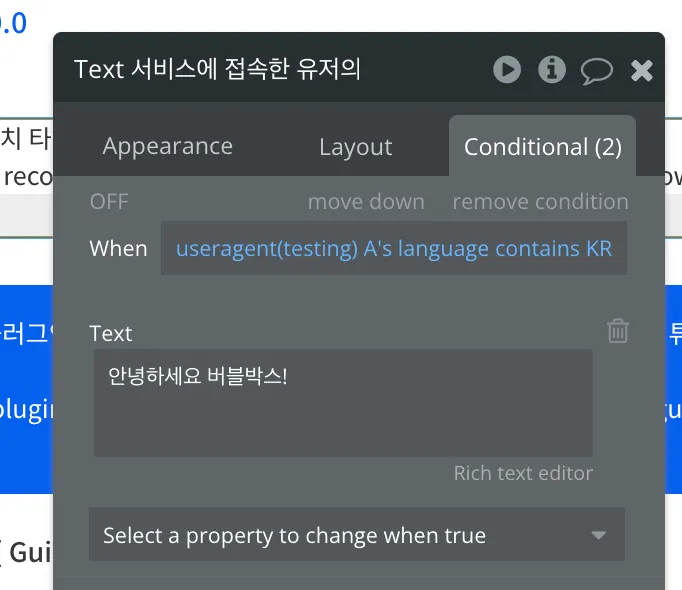Screen dimensions: 682x590
Task: Select the Conditional (2) tab
Action: (x=542, y=147)
